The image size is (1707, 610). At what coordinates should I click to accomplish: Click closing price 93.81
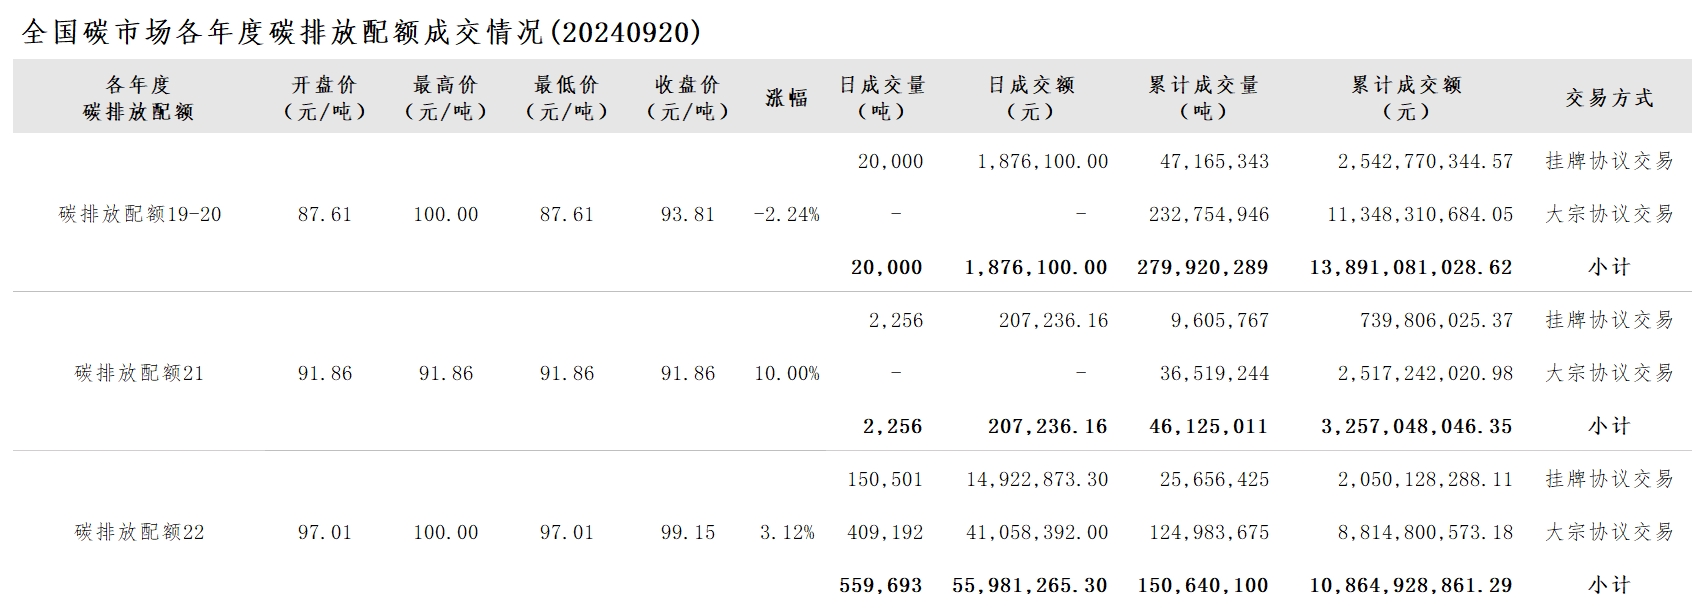click(687, 214)
